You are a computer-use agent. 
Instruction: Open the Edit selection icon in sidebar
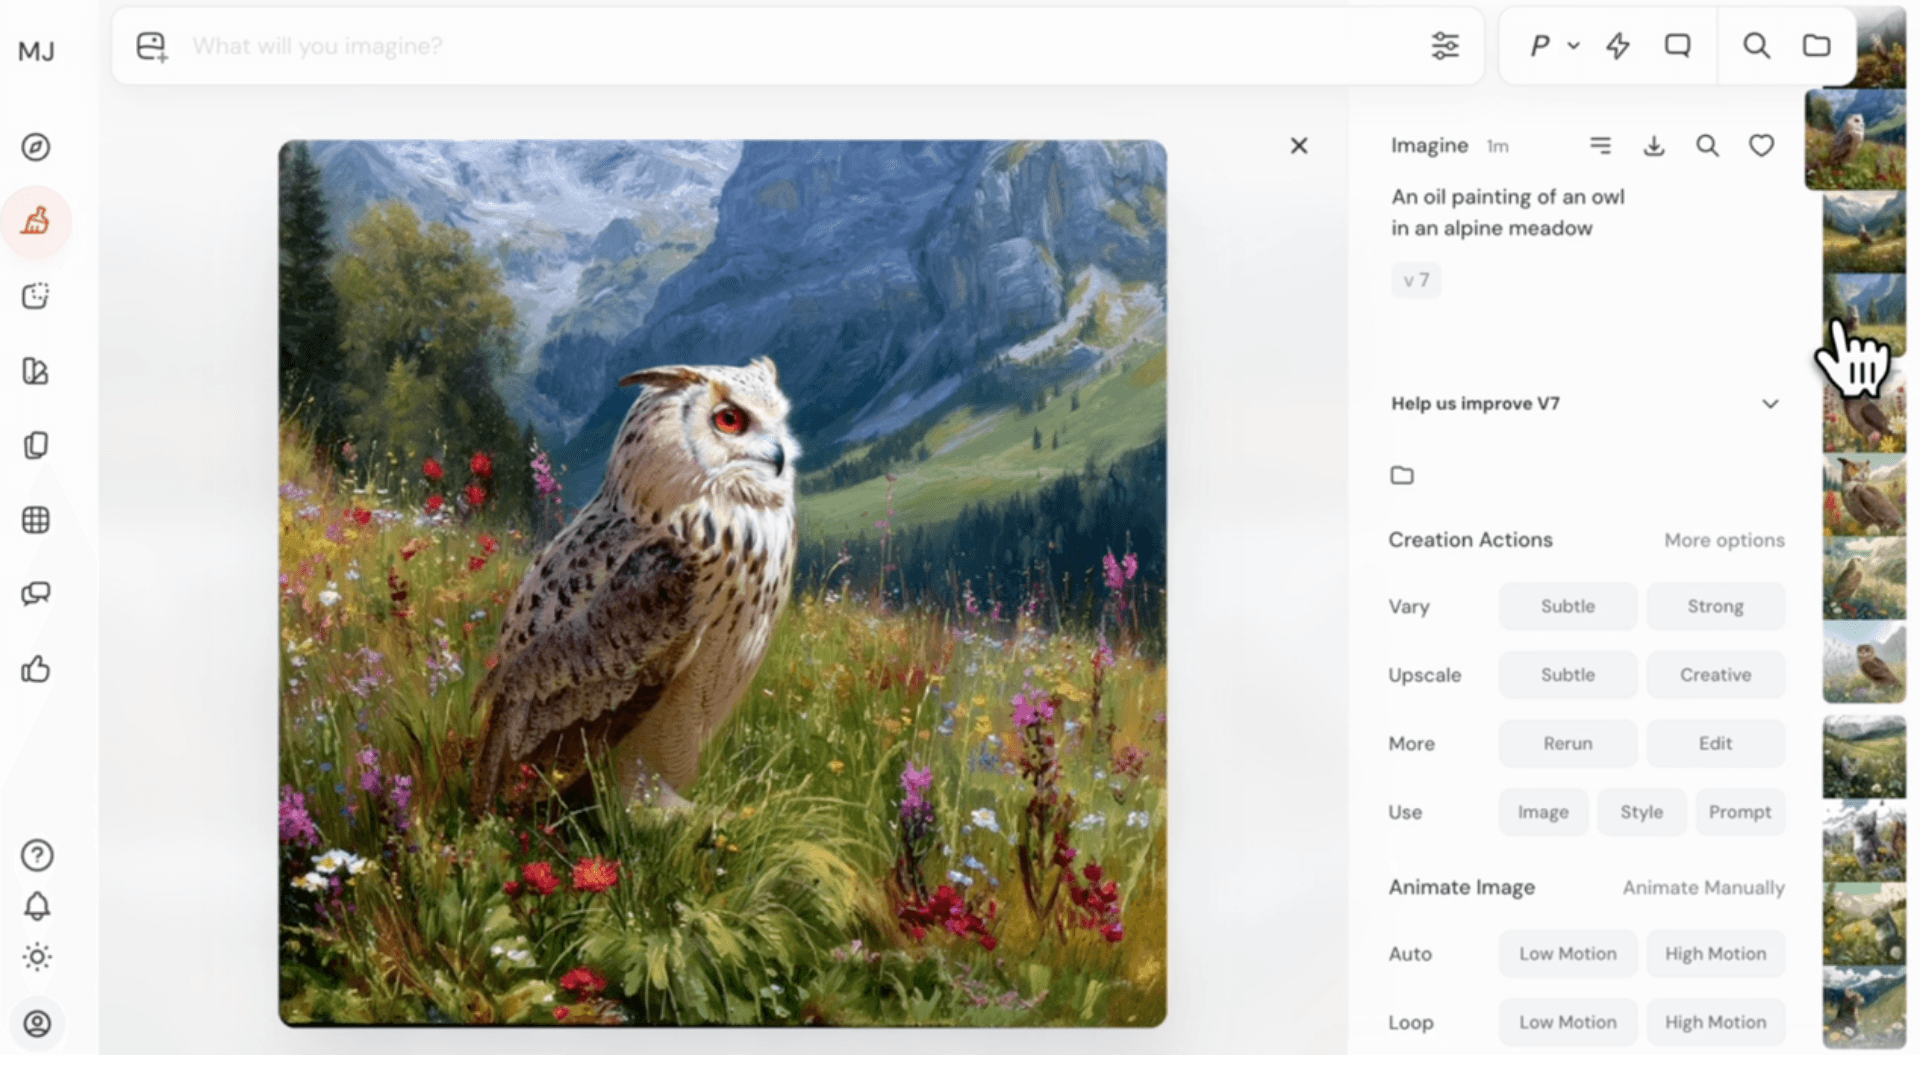point(36,296)
